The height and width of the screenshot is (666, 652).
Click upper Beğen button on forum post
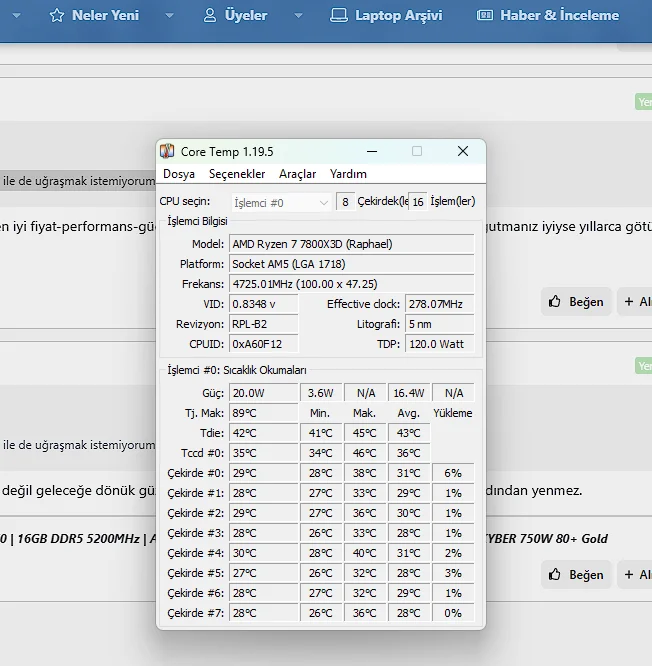[576, 302]
